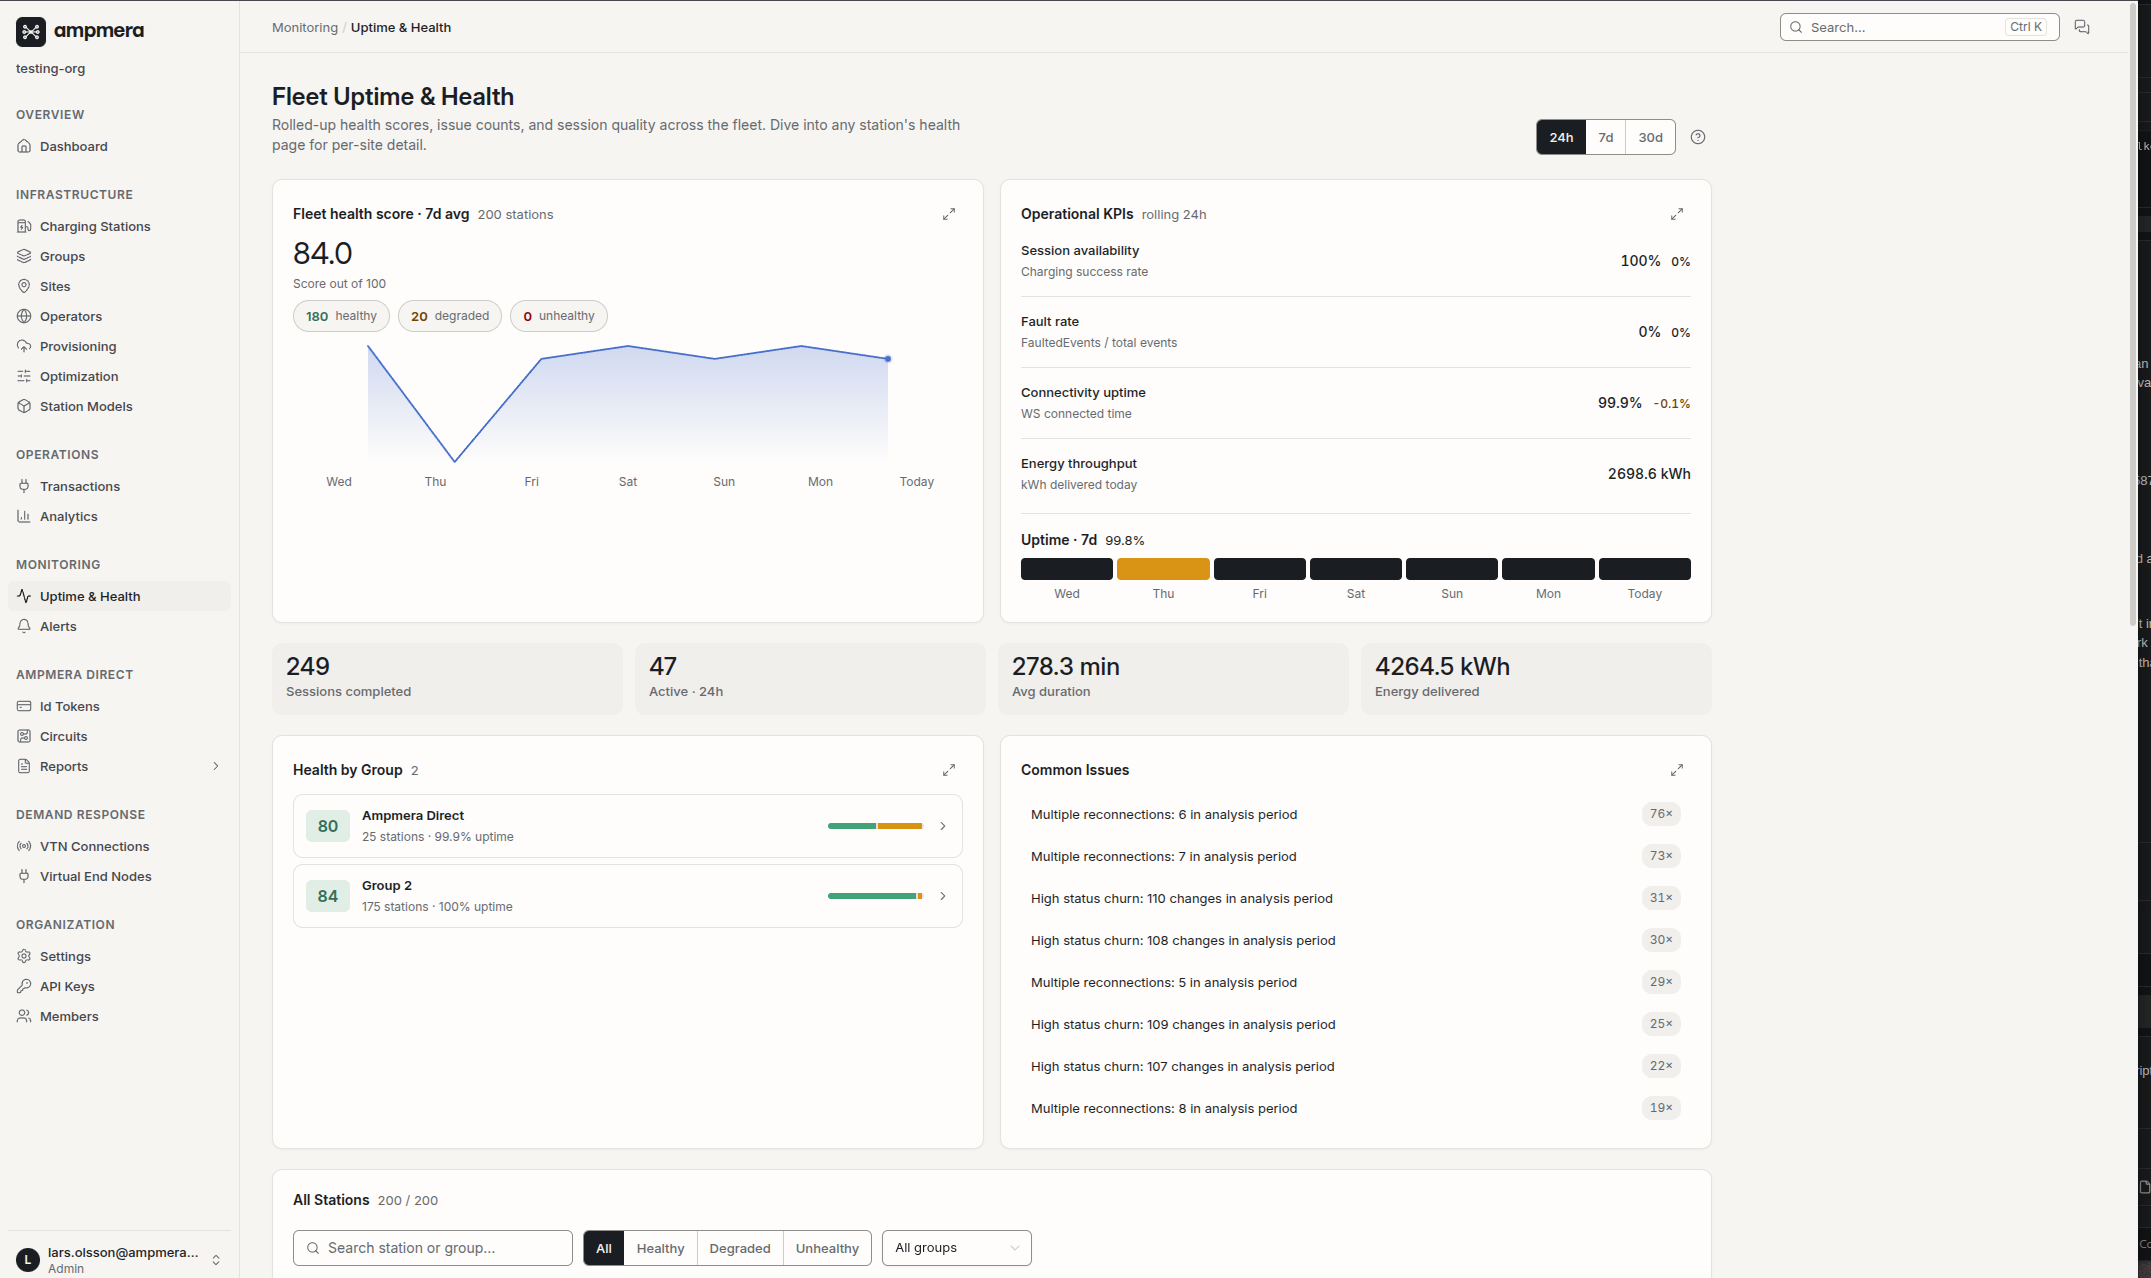The height and width of the screenshot is (1278, 2151).
Task: Open the Ampmera Direct group chevron
Action: coord(942,826)
